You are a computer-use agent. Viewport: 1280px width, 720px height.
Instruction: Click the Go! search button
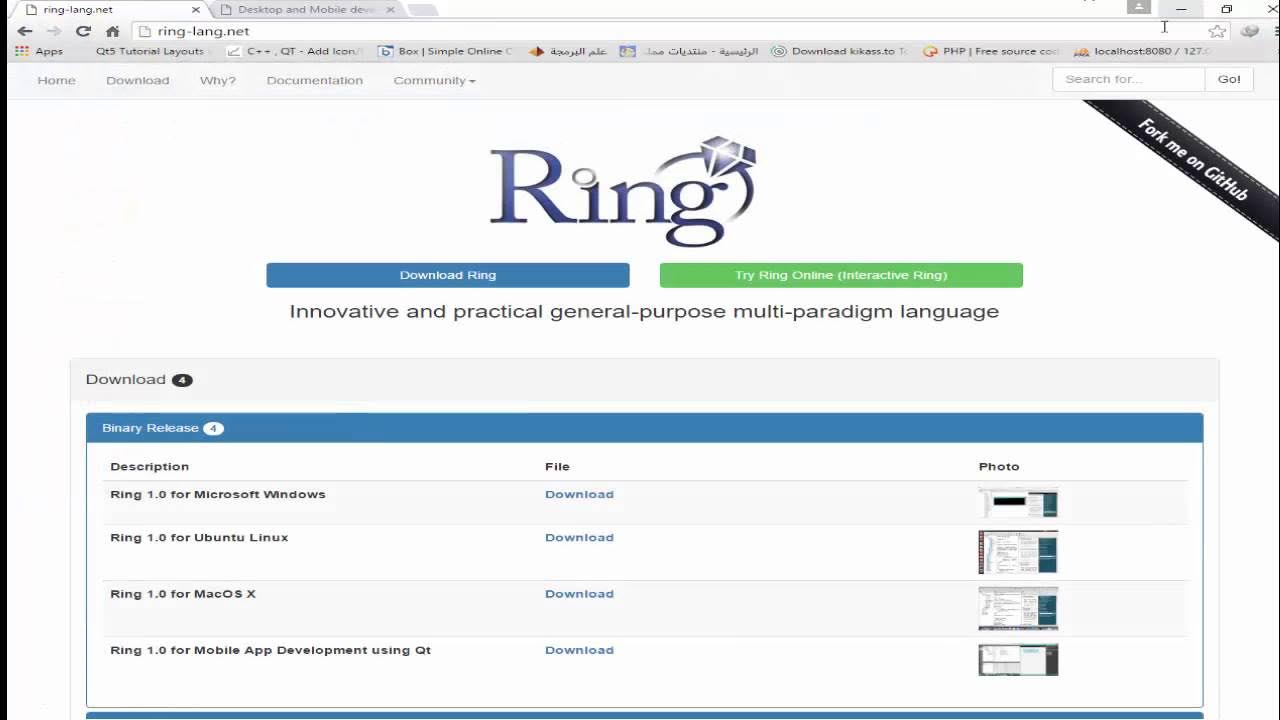tap(1229, 79)
